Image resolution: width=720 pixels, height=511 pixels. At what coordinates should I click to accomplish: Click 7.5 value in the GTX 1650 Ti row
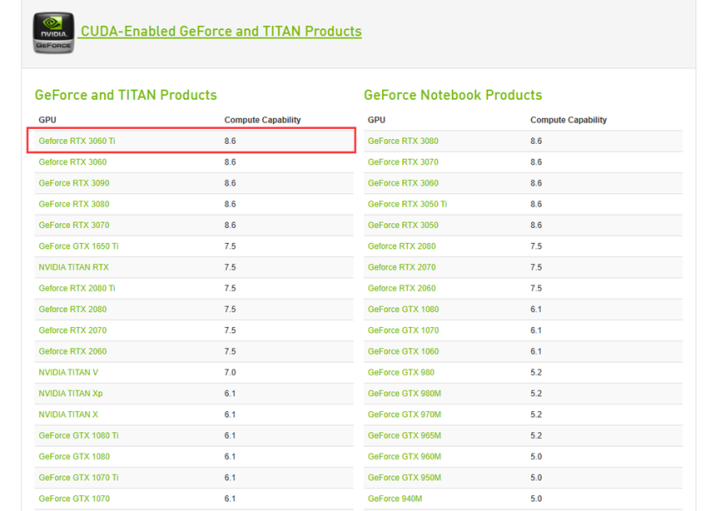coord(230,247)
